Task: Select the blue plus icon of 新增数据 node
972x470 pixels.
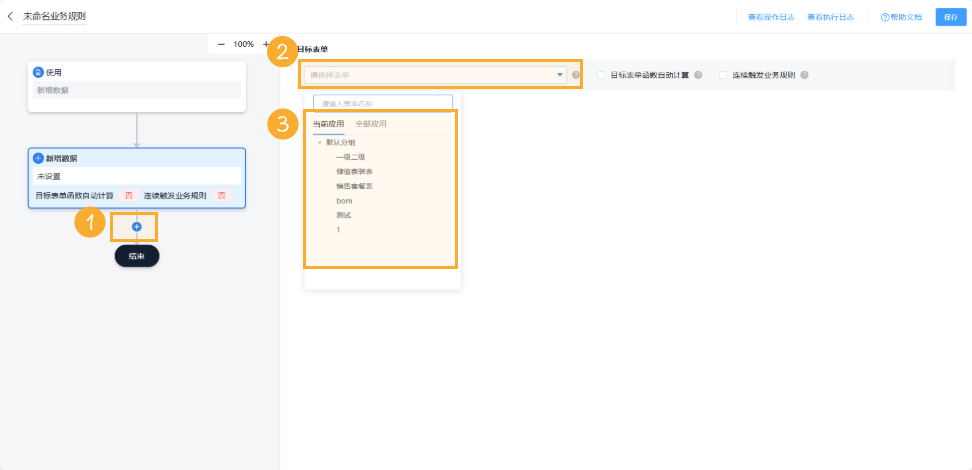Action: coord(38,158)
